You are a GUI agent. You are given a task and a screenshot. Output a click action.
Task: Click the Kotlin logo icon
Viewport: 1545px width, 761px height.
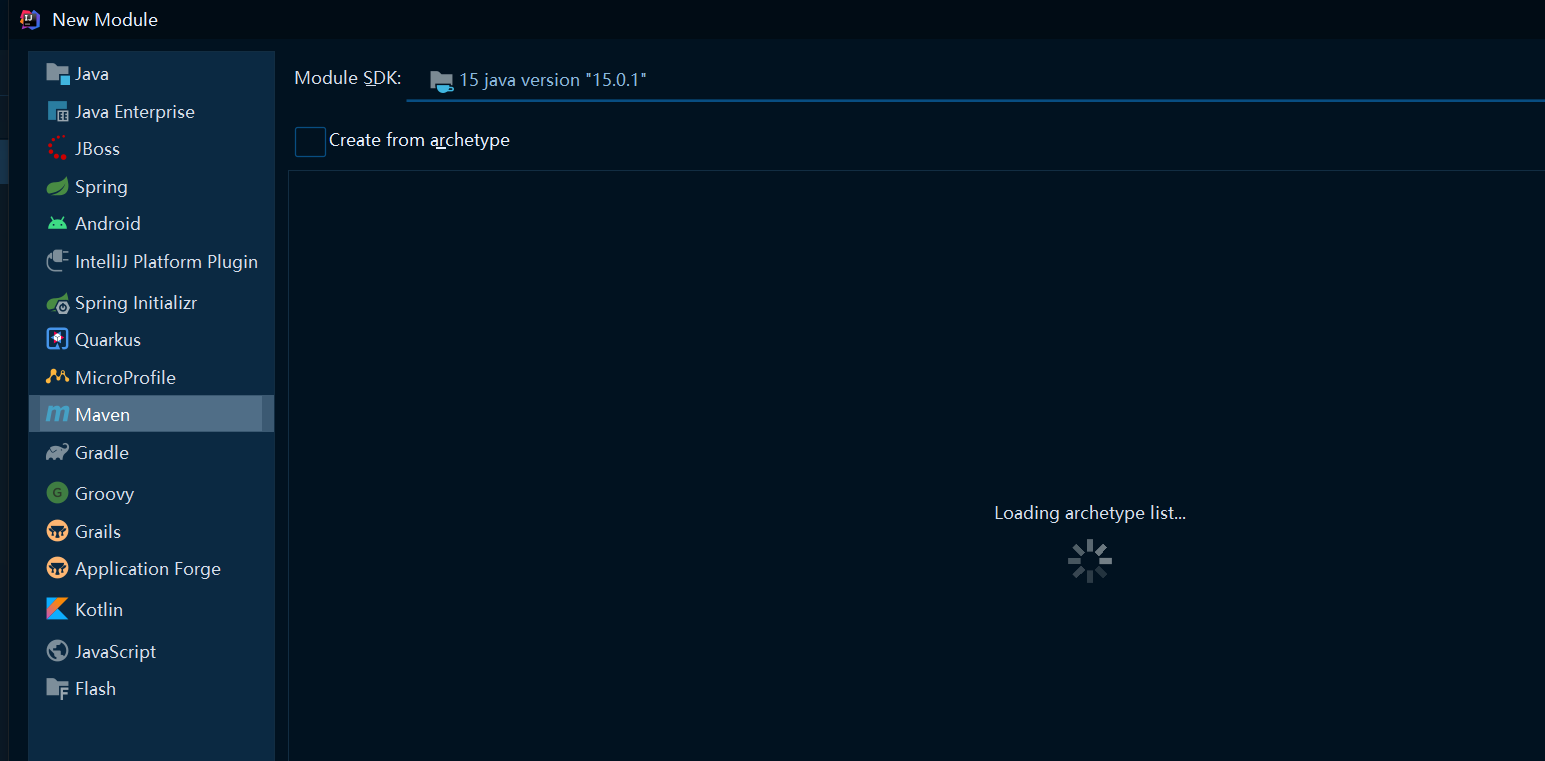pyautogui.click(x=58, y=609)
